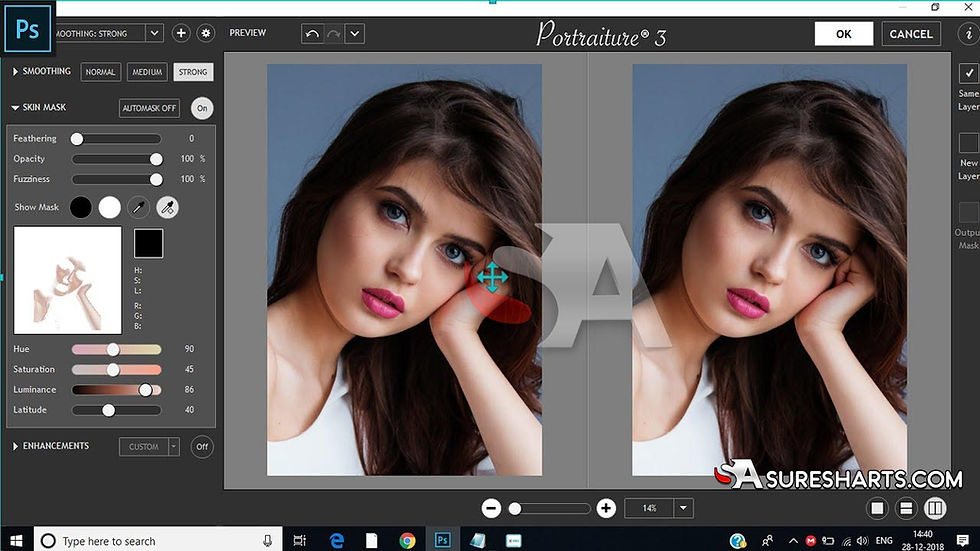The image size is (980, 551).
Task: Click the Fuzziness slider handle
Action: (156, 179)
